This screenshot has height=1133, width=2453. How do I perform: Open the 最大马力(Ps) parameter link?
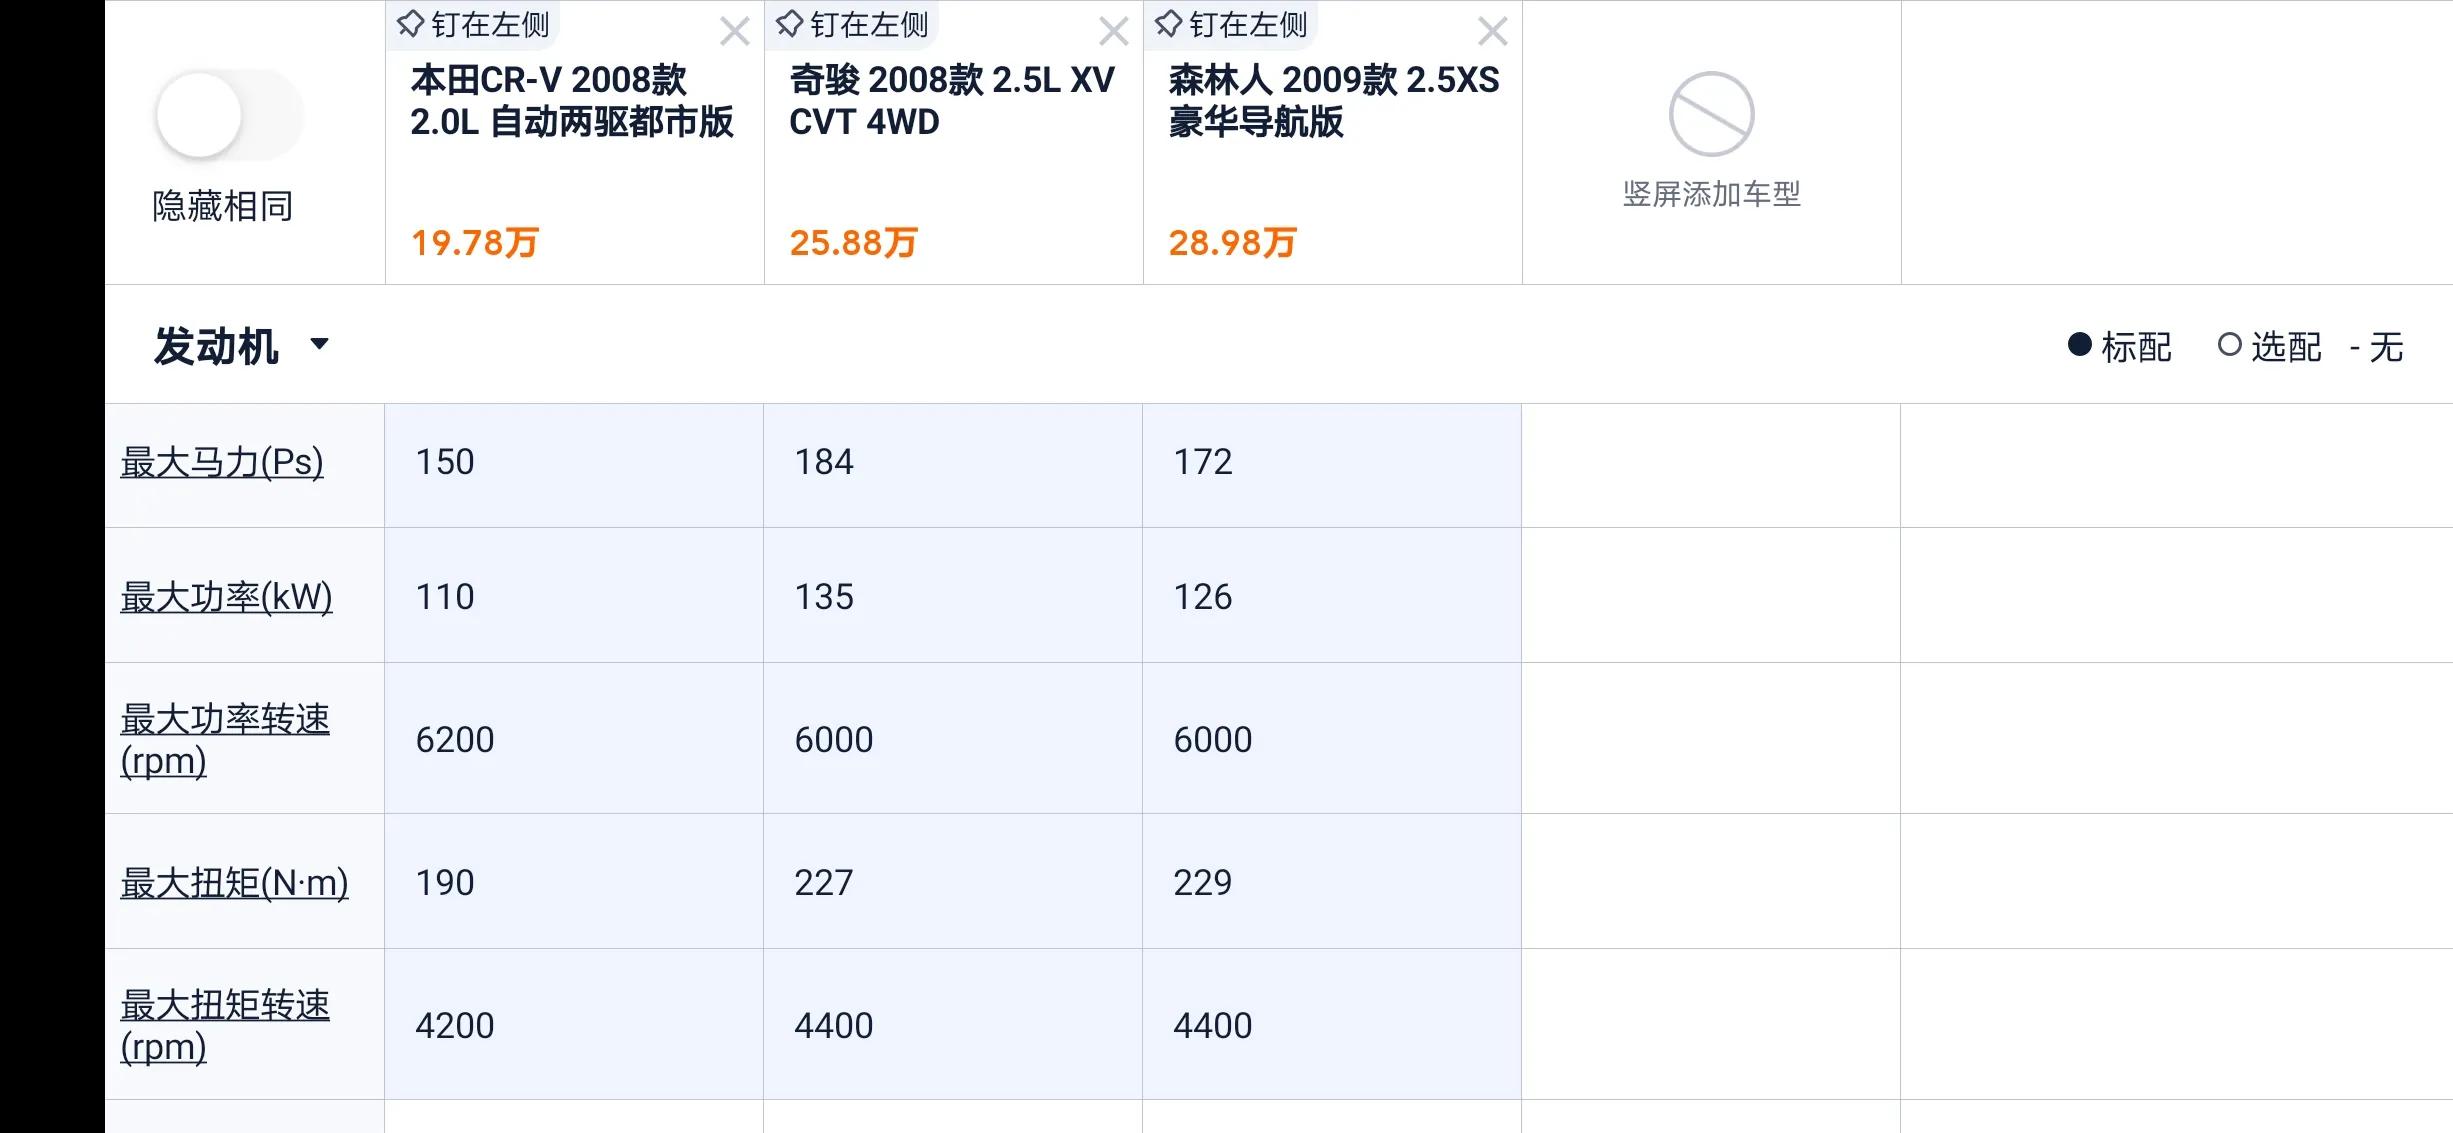(x=221, y=463)
